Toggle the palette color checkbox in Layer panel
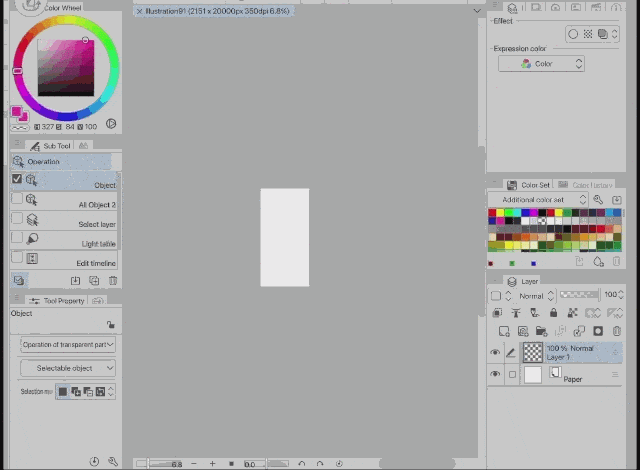Viewport: 640px width, 470px height. point(496,295)
